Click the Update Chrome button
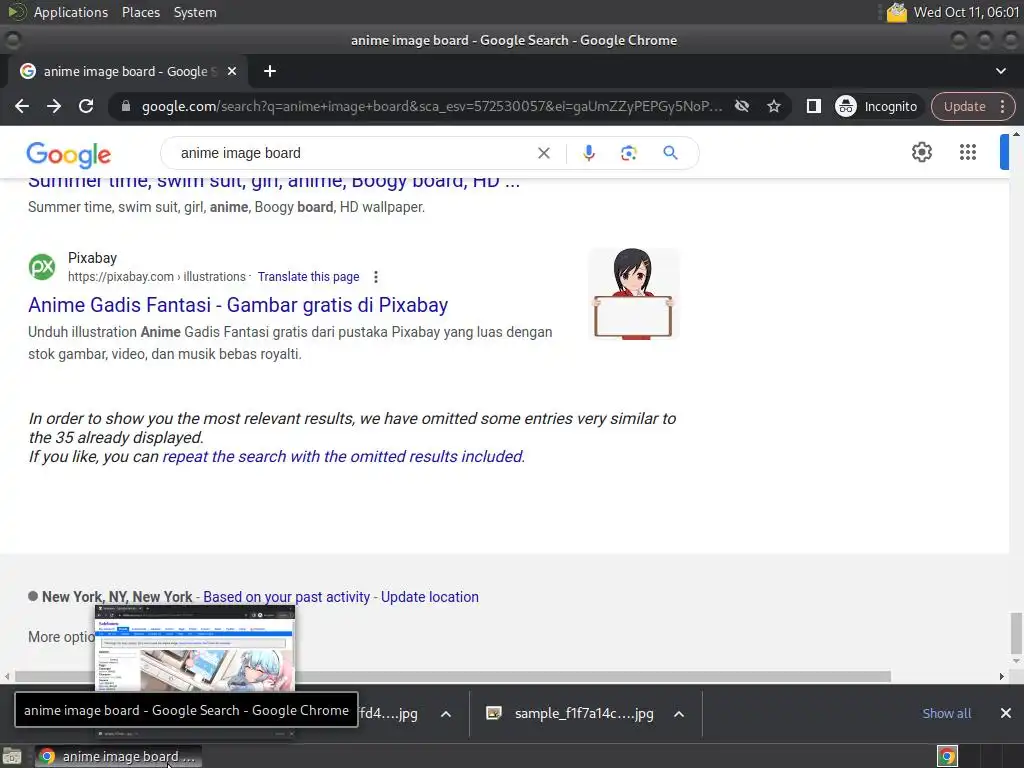Viewport: 1024px width, 768px height. 964,106
